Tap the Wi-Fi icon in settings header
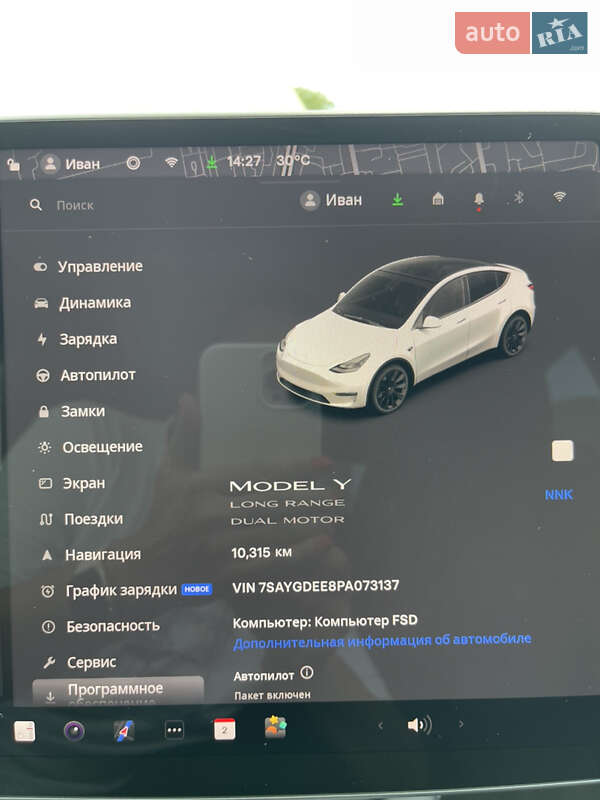The height and width of the screenshot is (800, 600). (560, 197)
